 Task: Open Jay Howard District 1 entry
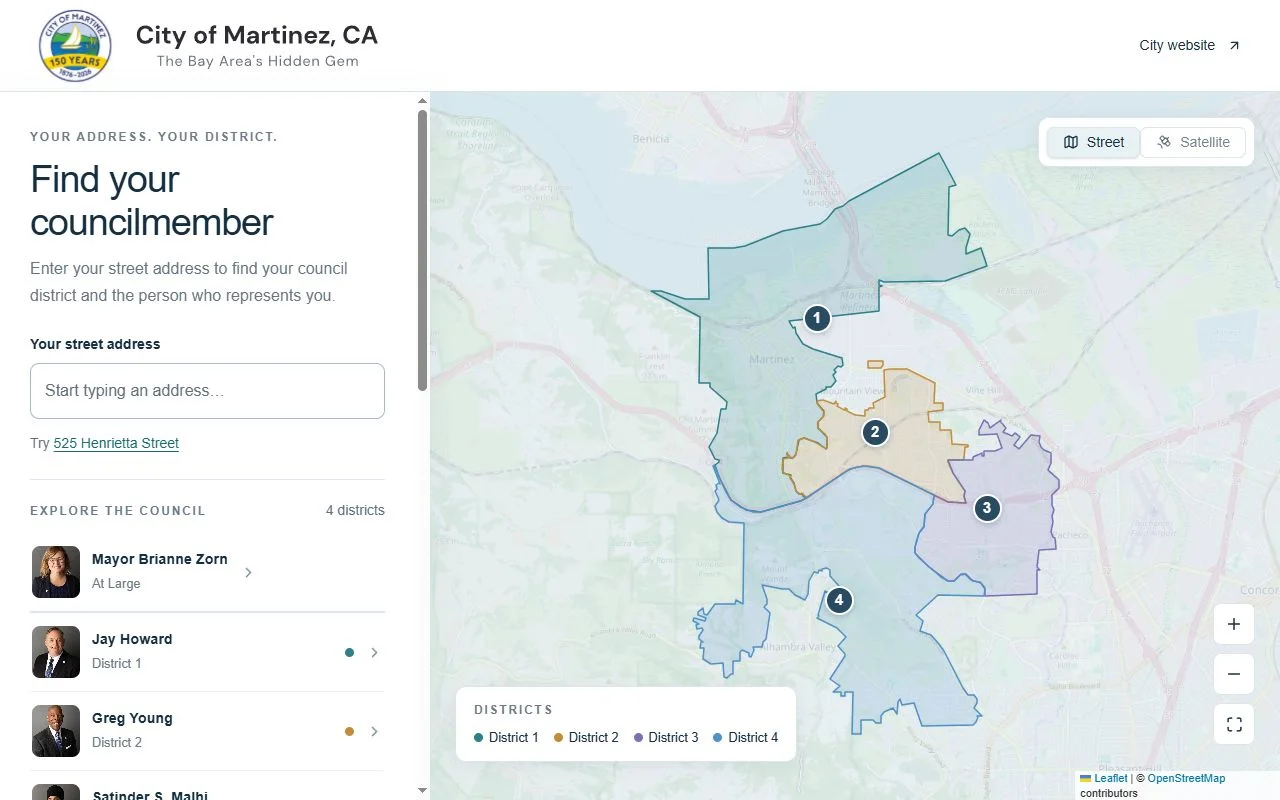pos(207,652)
